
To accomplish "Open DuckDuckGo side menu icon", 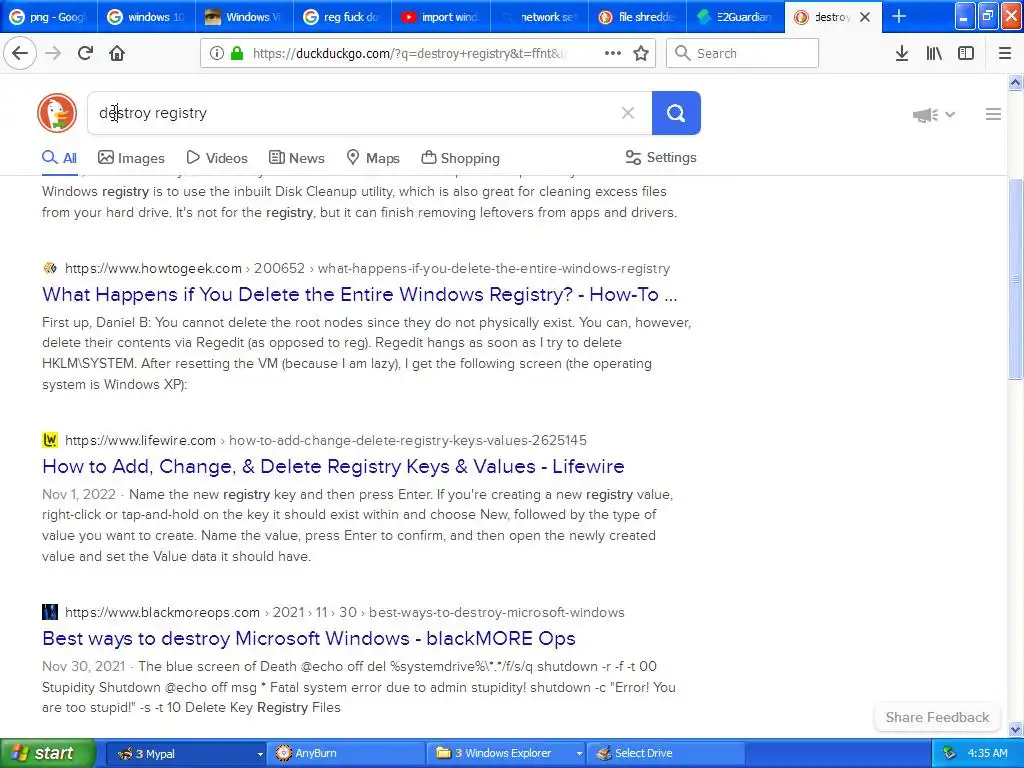I will [993, 114].
